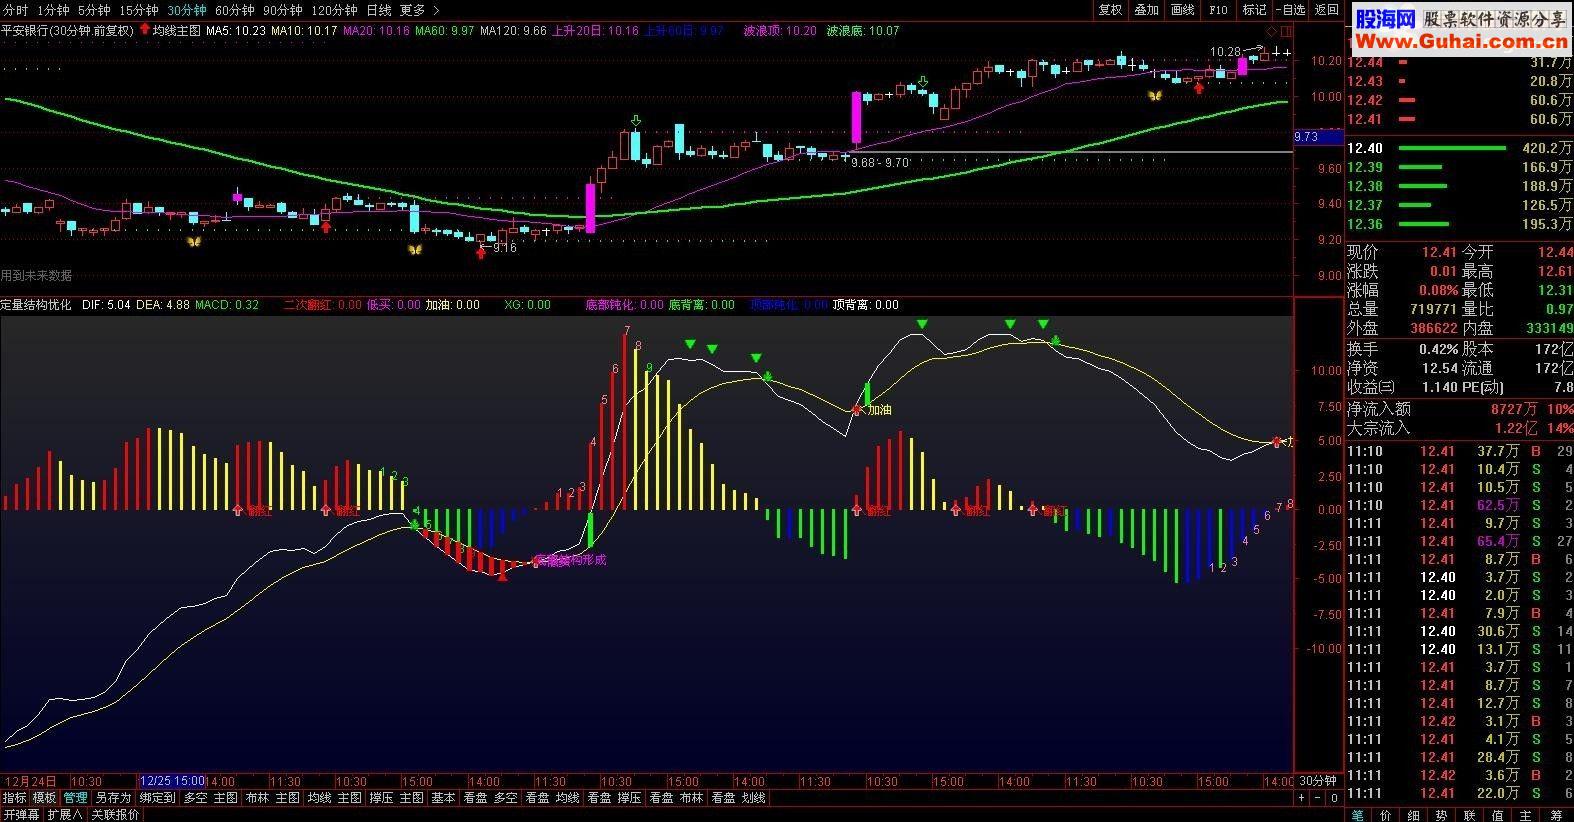
Task: Select the 基本 indicator tab
Action: click(443, 798)
